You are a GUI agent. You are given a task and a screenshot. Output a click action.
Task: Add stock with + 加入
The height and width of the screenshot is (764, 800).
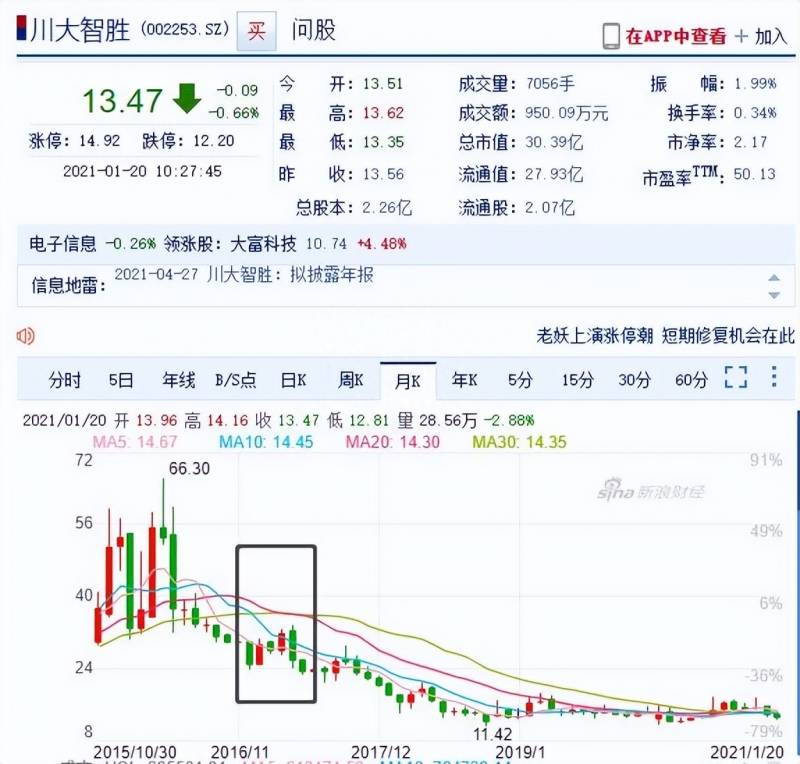point(760,36)
